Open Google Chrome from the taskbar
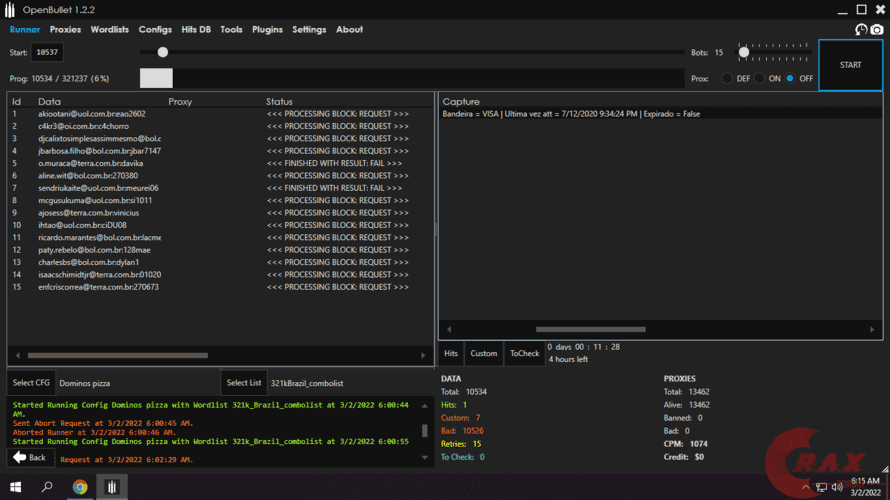890x500 pixels. tap(80, 487)
